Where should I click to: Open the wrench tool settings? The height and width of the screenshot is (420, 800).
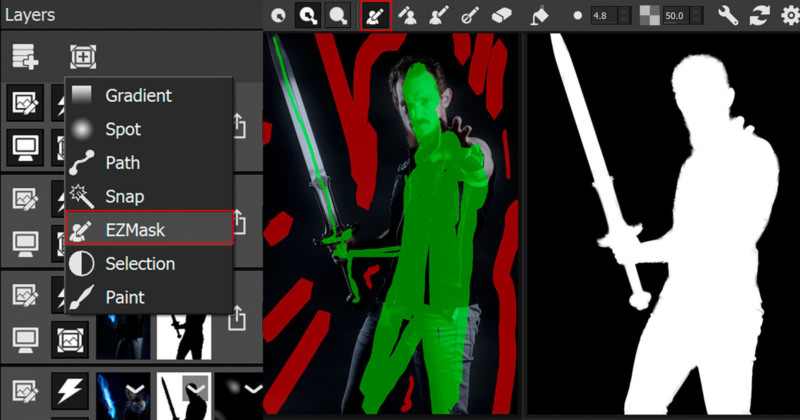point(728,16)
